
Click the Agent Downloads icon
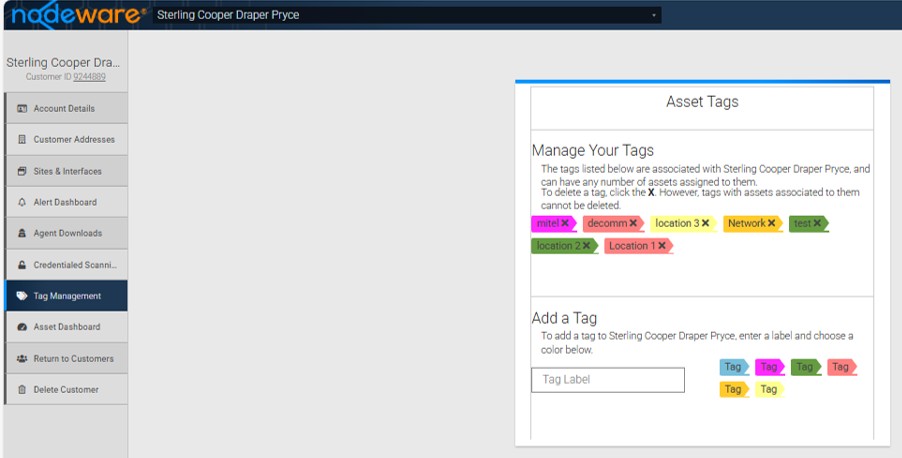(x=22, y=233)
